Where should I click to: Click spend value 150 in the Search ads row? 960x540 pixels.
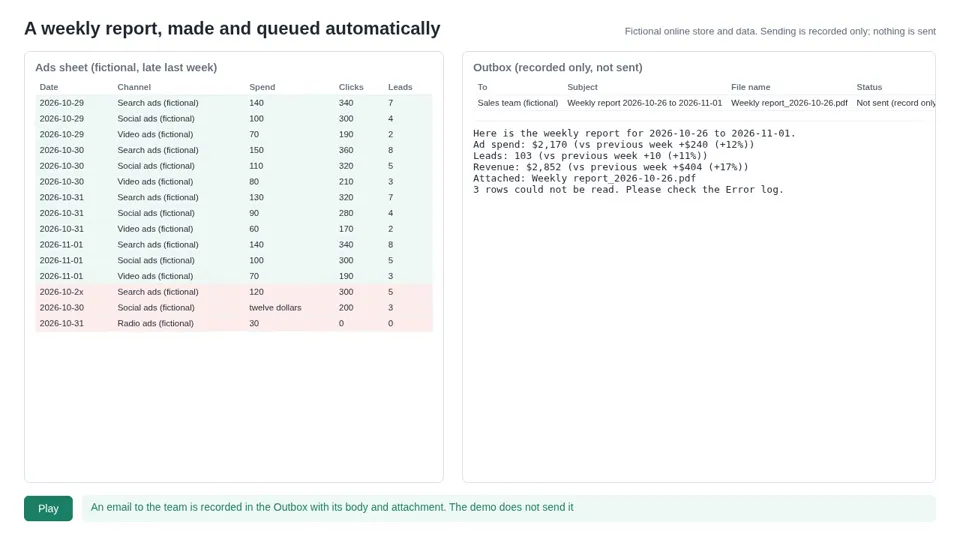[256, 150]
